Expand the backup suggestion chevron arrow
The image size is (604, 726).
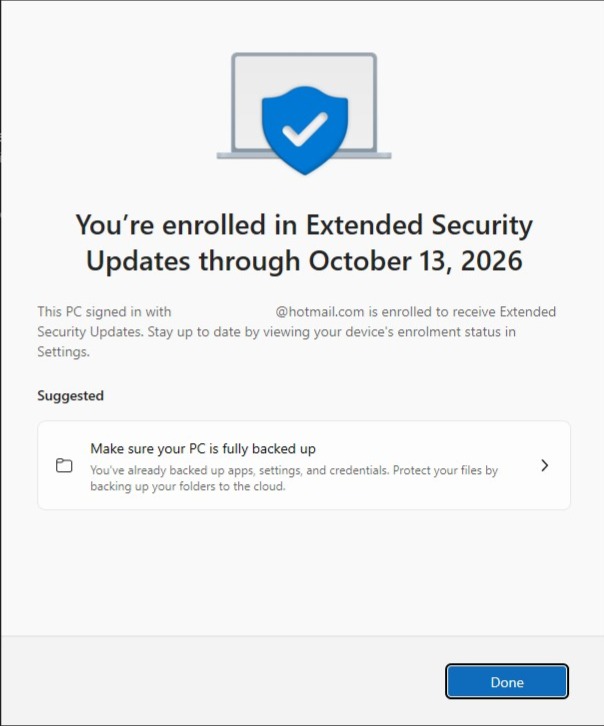pyautogui.click(x=544, y=465)
